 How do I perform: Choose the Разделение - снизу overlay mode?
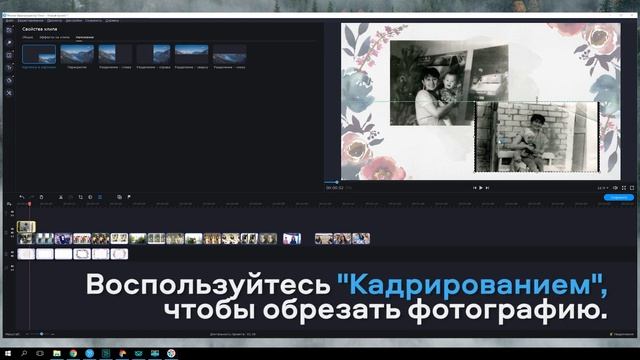(x=229, y=54)
